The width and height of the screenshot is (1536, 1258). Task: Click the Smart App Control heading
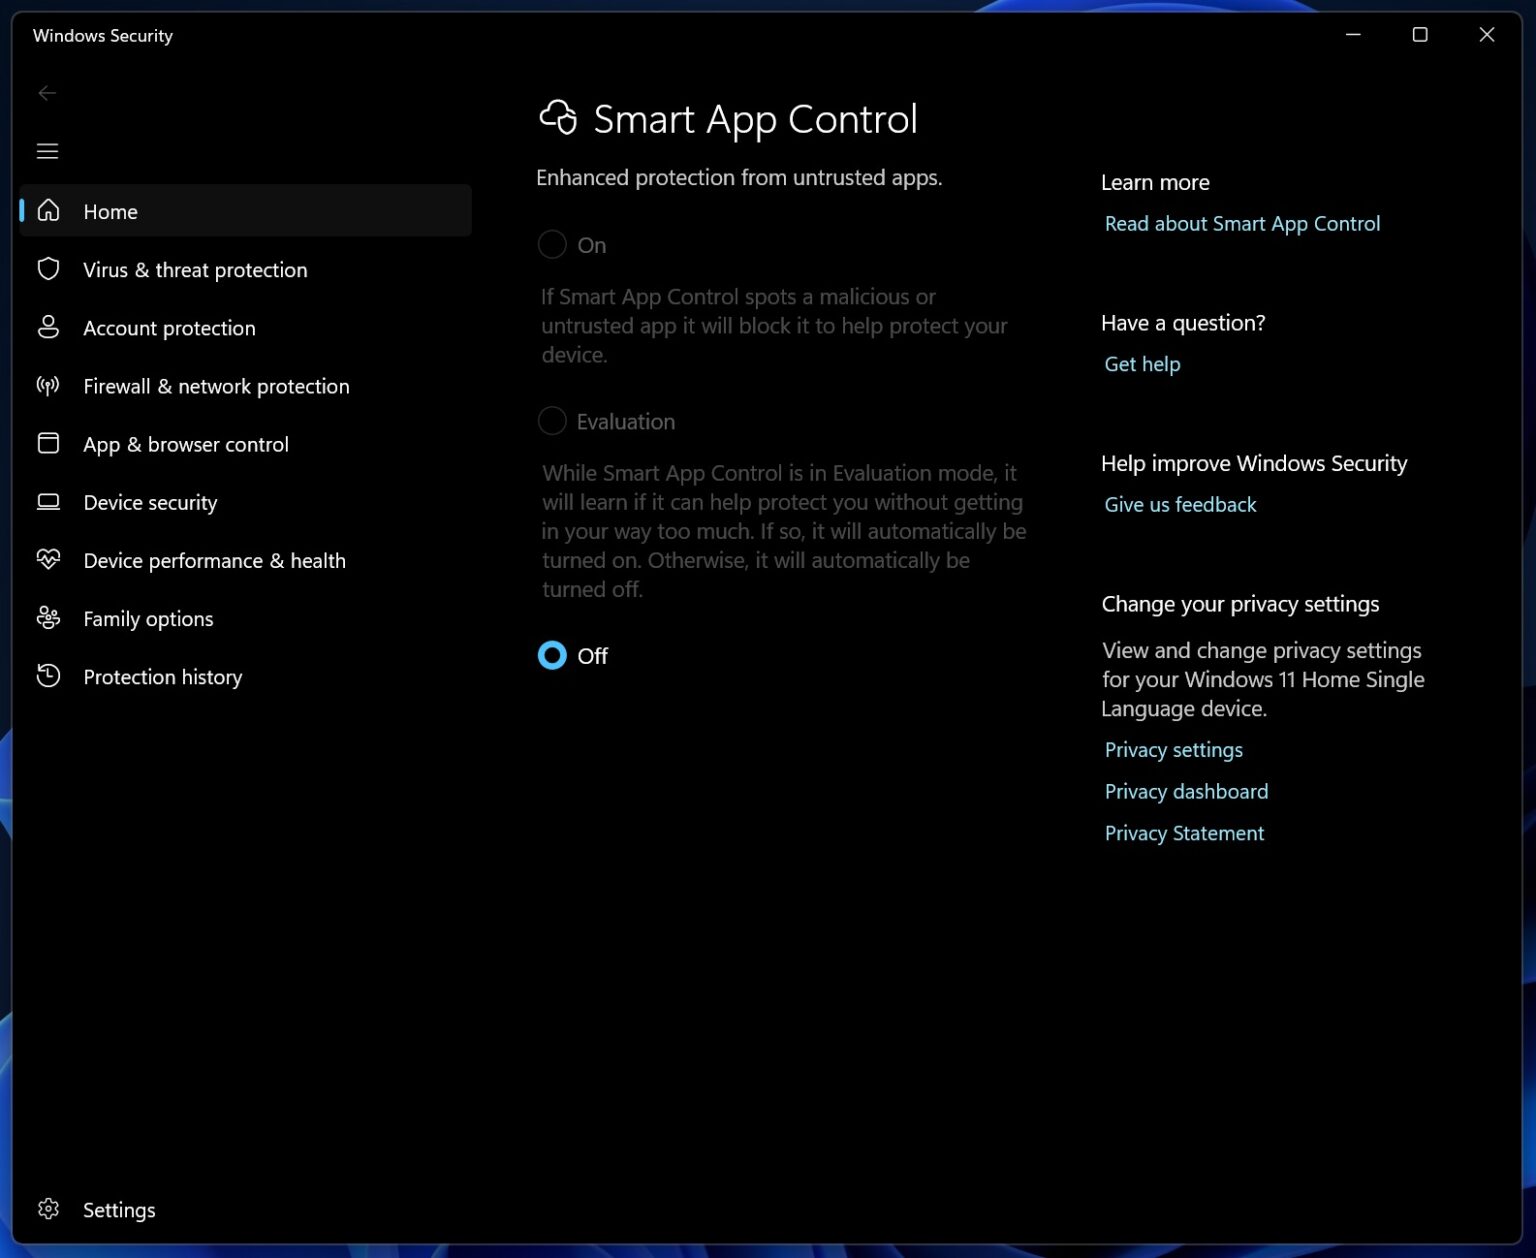coord(755,119)
